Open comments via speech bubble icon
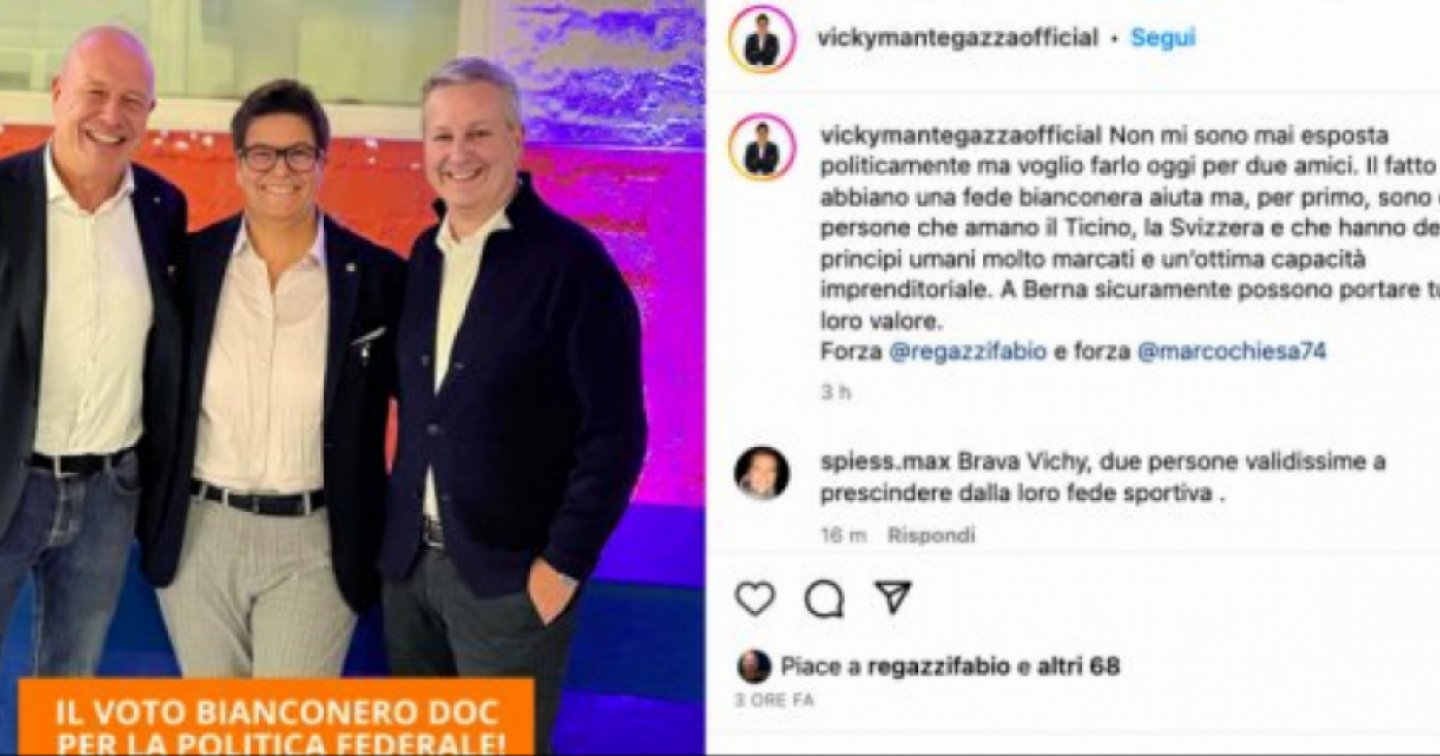Image resolution: width=1440 pixels, height=756 pixels. [x=824, y=599]
